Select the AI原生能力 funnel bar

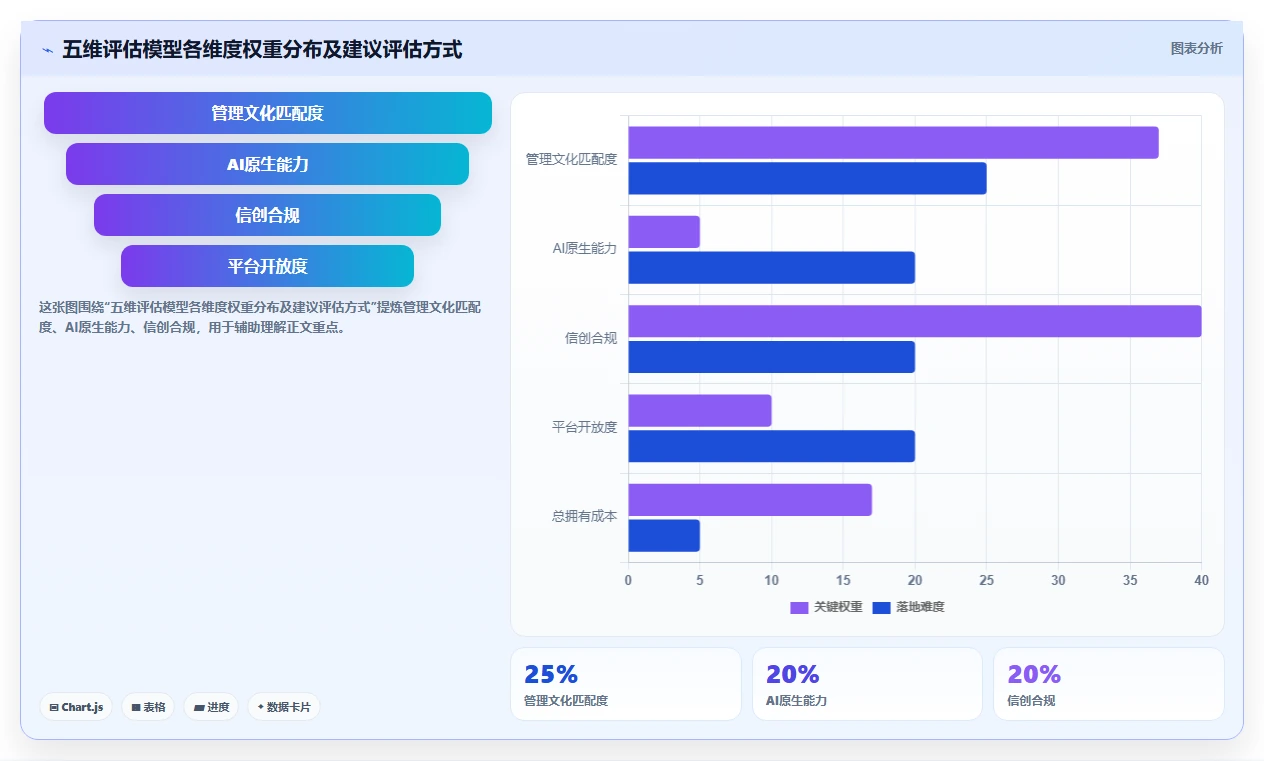pyautogui.click(x=268, y=164)
